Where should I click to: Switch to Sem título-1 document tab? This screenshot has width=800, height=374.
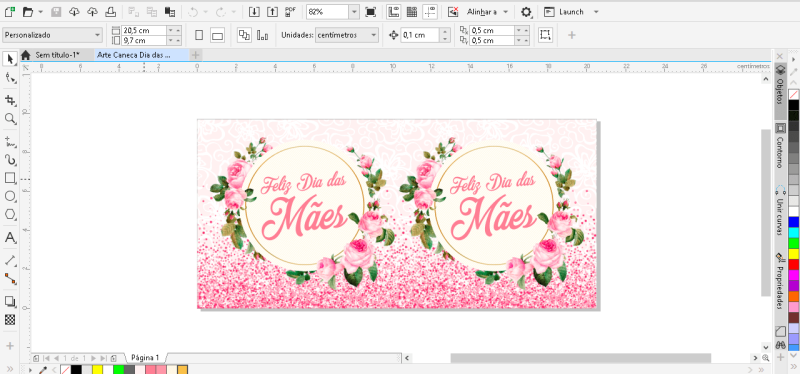58,55
